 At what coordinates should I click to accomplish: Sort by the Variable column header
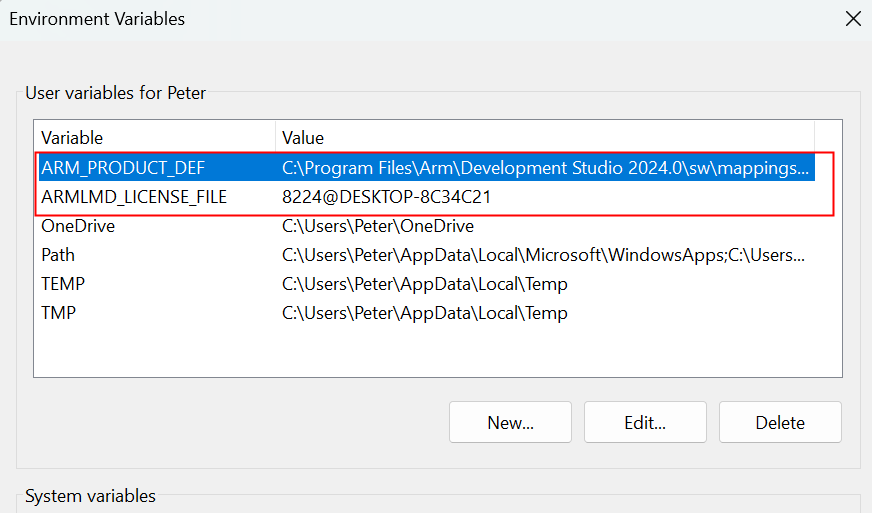point(72,138)
